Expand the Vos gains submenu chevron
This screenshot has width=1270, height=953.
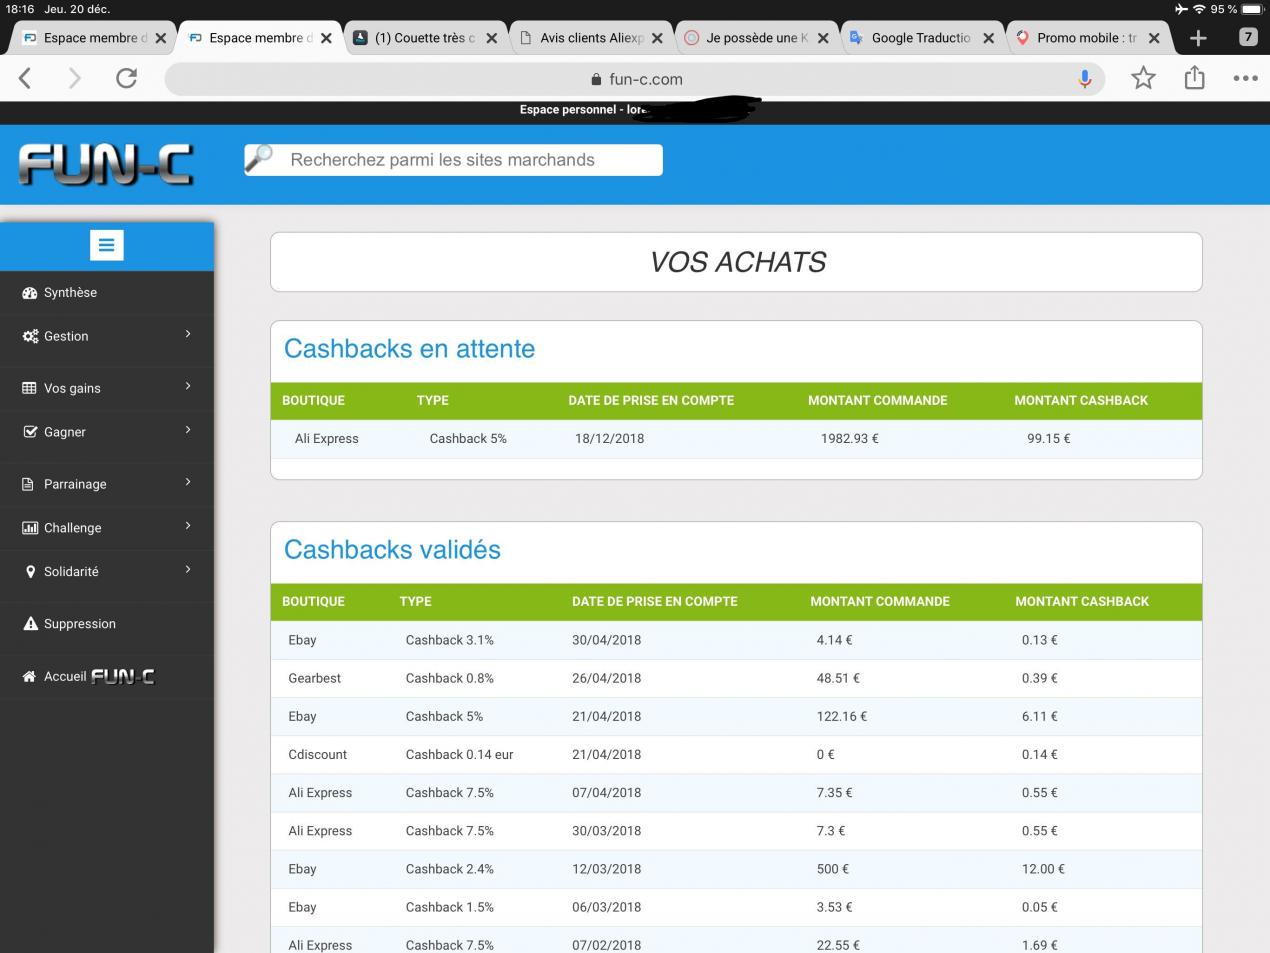click(188, 386)
